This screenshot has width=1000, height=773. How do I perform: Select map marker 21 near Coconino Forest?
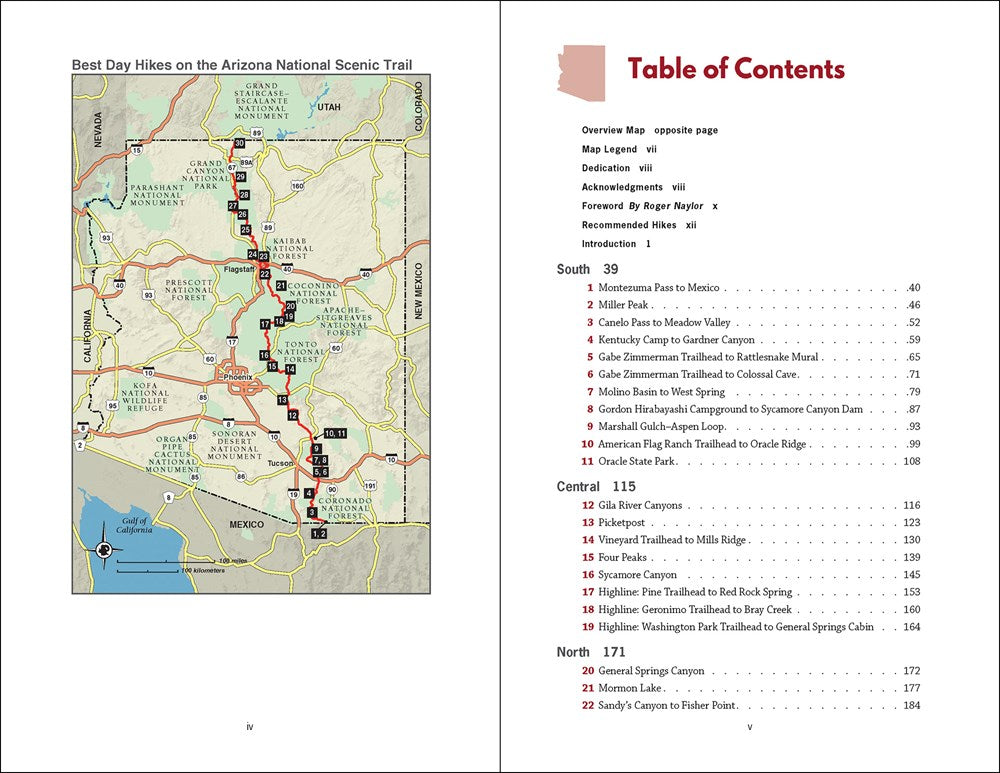[282, 286]
